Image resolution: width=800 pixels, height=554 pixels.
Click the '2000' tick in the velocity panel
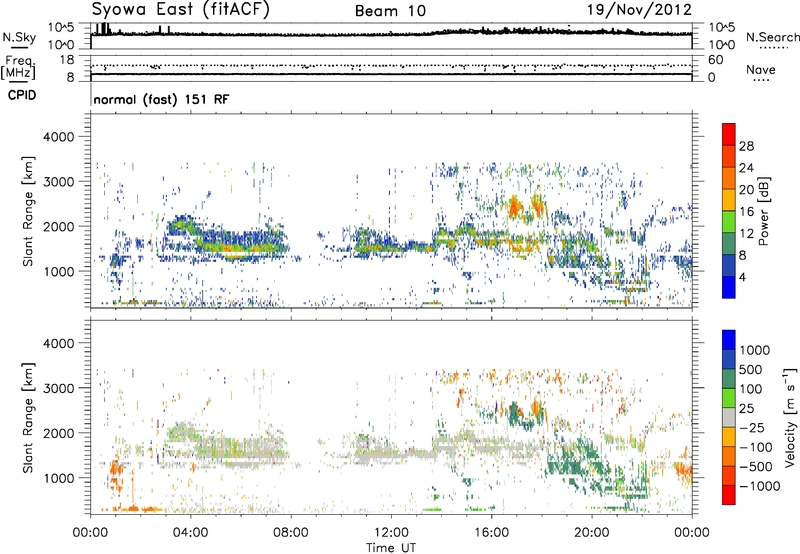coord(58,434)
